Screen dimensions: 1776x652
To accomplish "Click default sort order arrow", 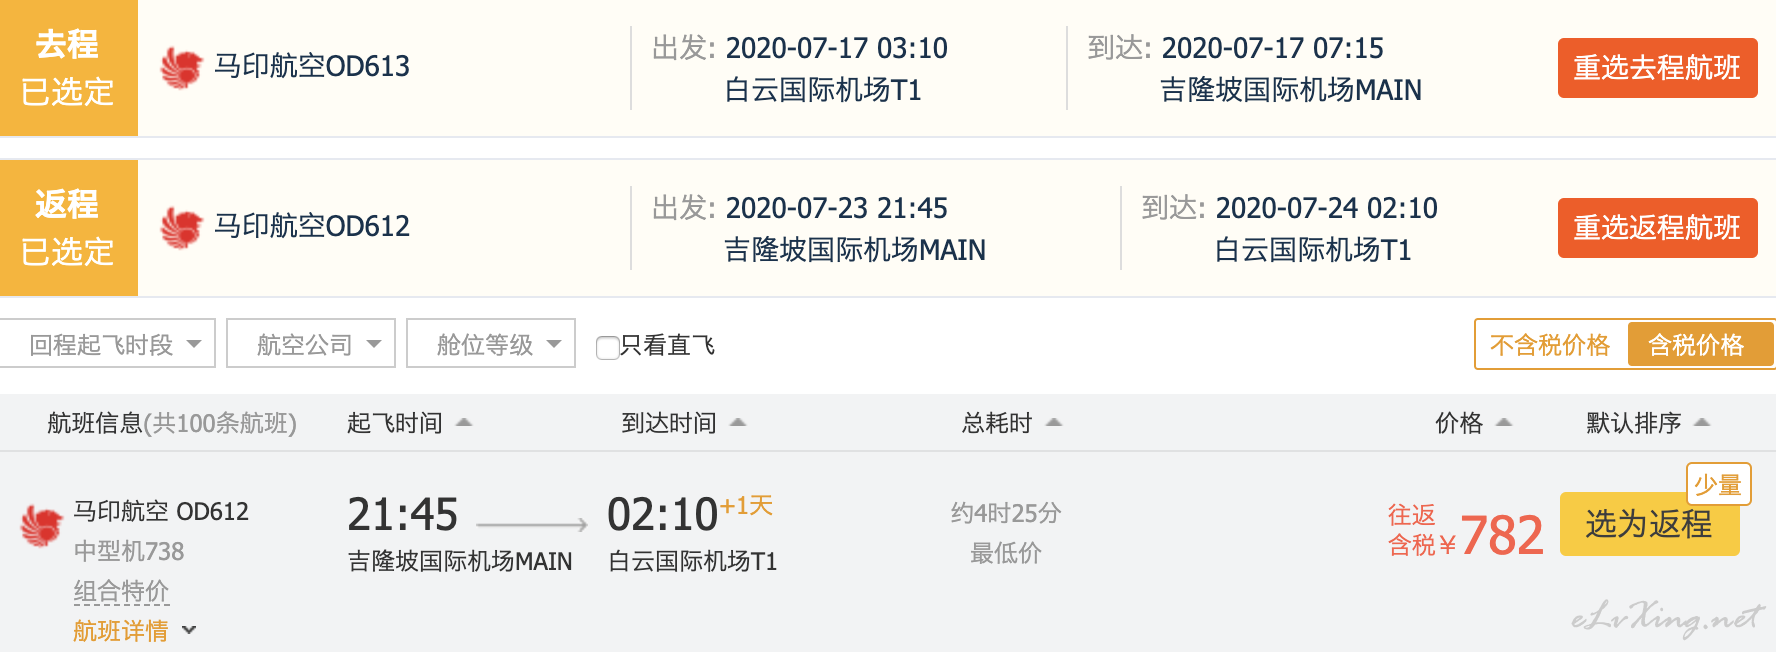I will pos(1702,423).
